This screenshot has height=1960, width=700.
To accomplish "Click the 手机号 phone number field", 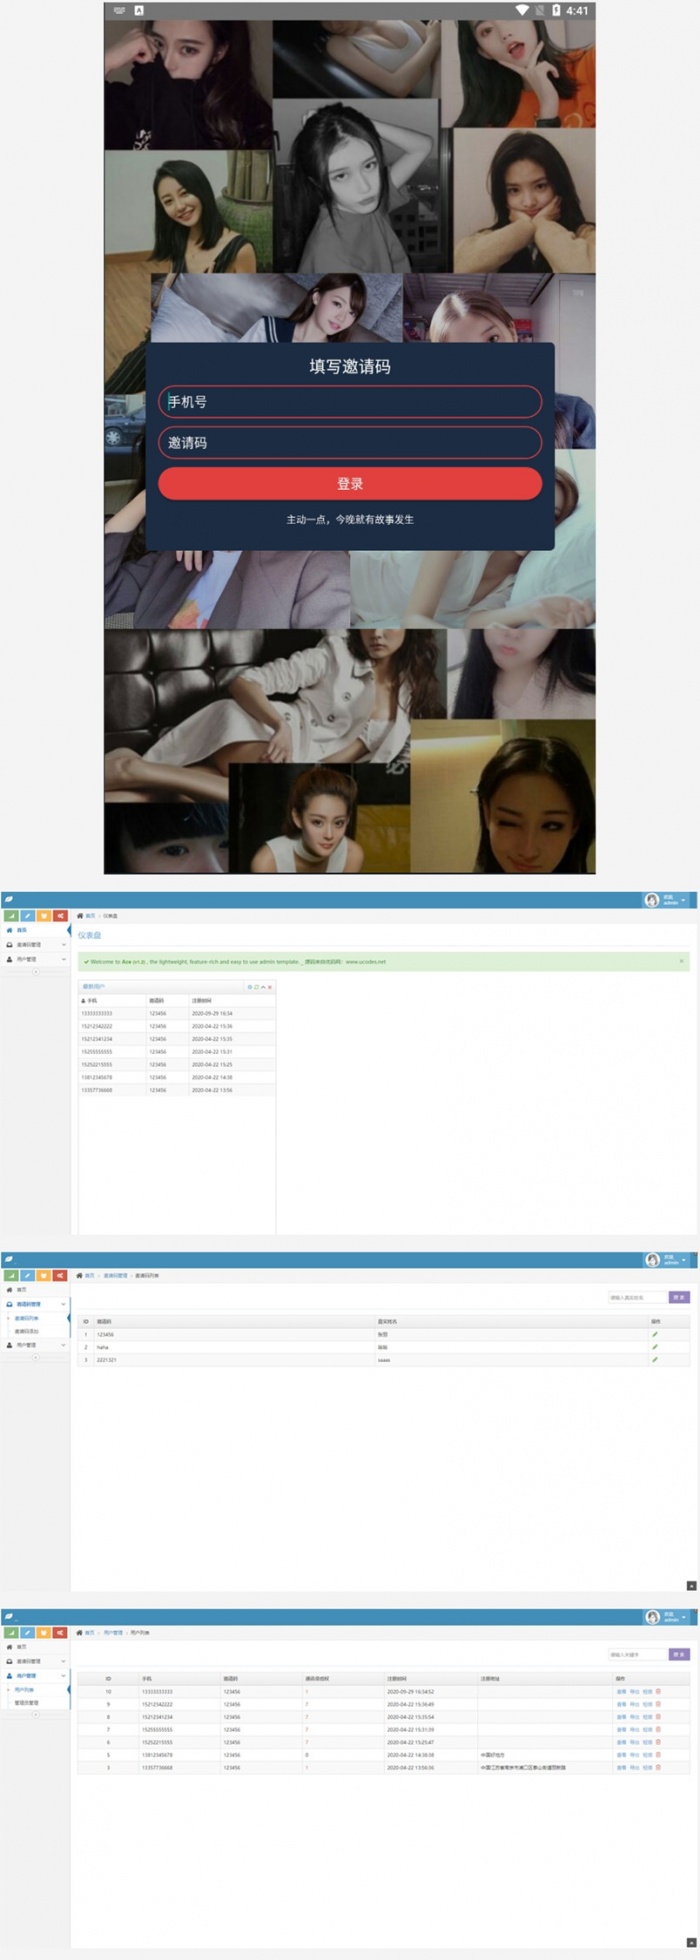I will [350, 402].
